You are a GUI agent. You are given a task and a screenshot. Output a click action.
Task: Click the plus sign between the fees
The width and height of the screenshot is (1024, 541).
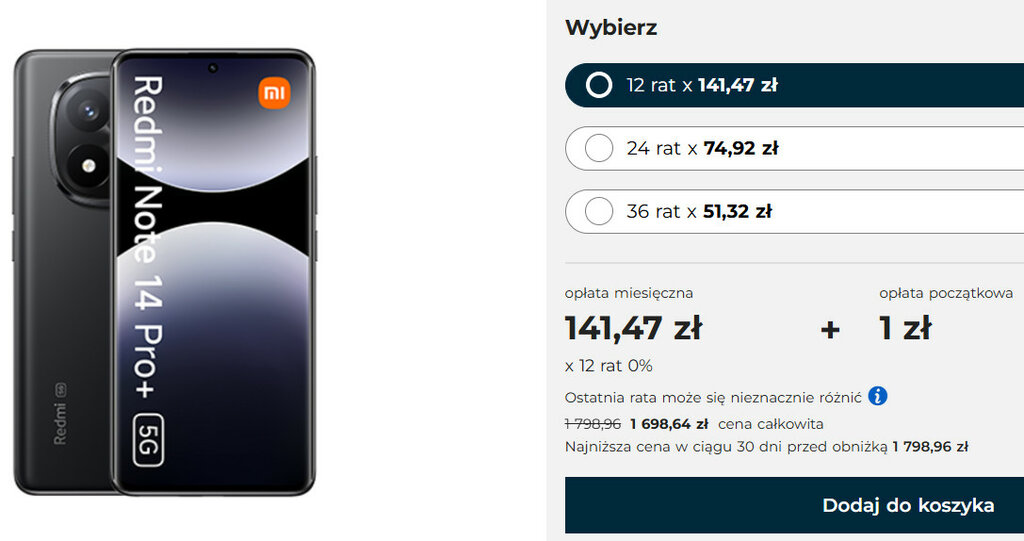click(x=830, y=329)
